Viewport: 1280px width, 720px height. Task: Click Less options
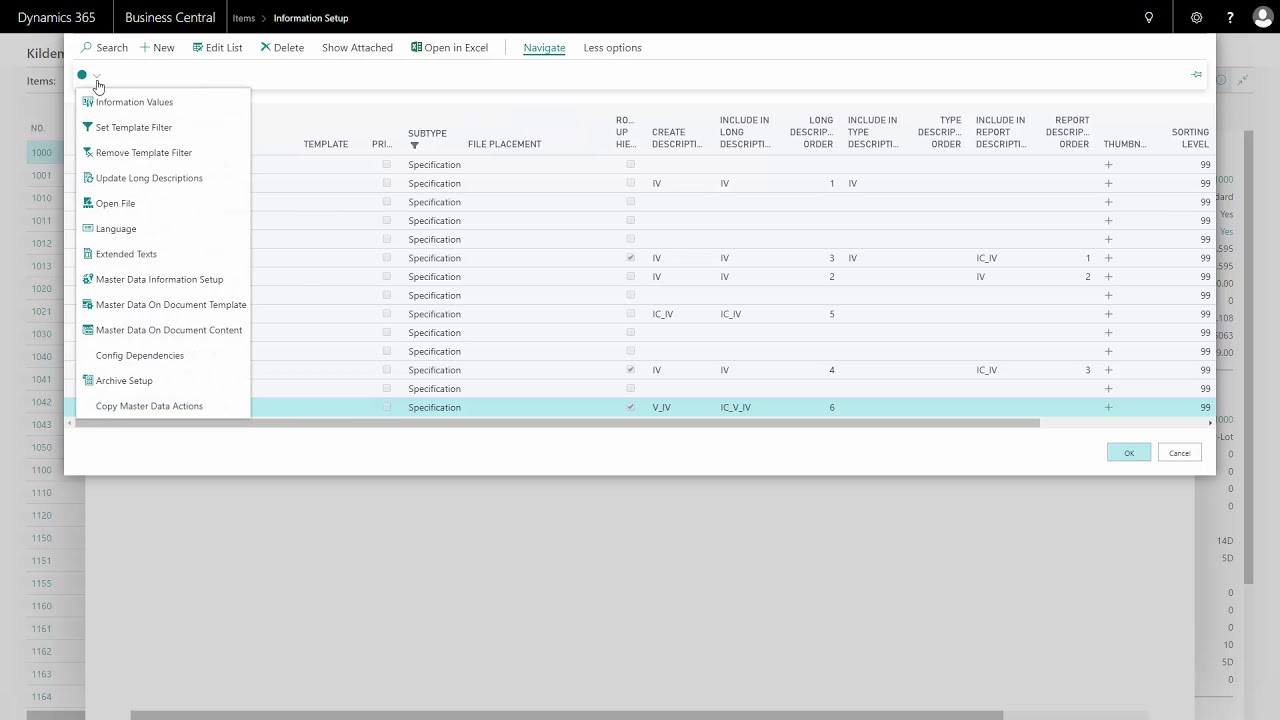(613, 48)
